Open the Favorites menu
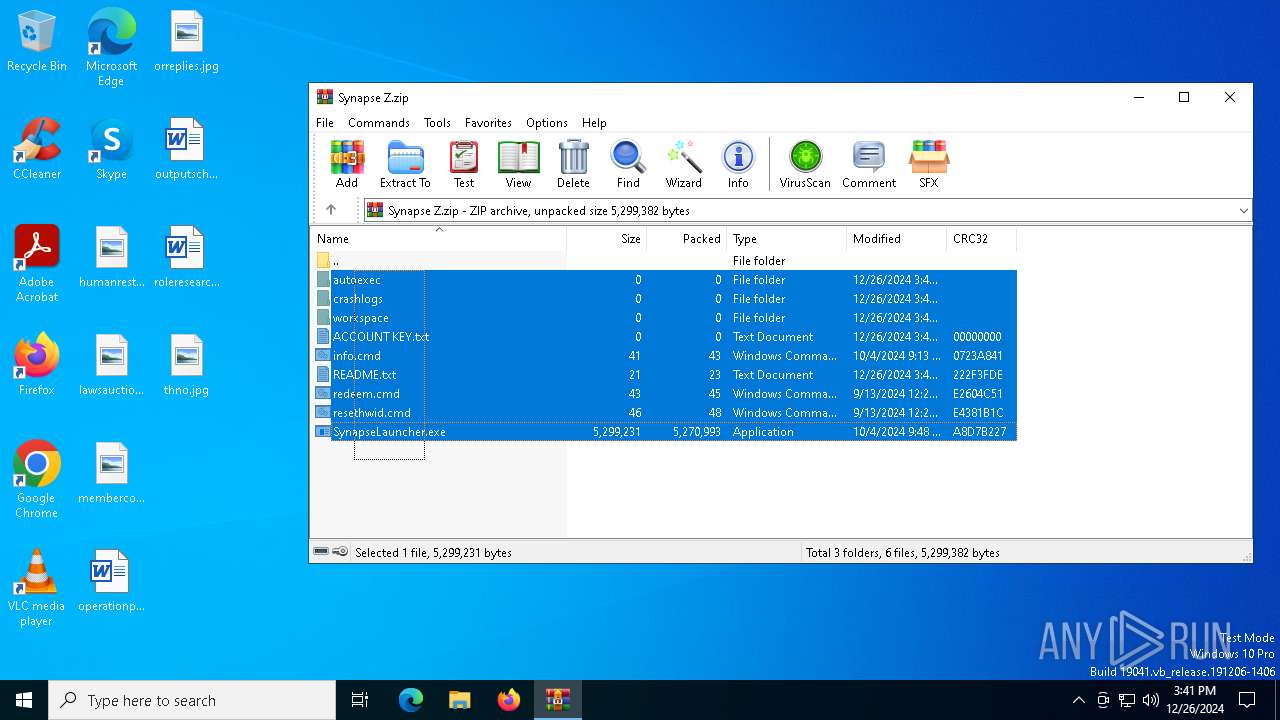 [x=488, y=123]
